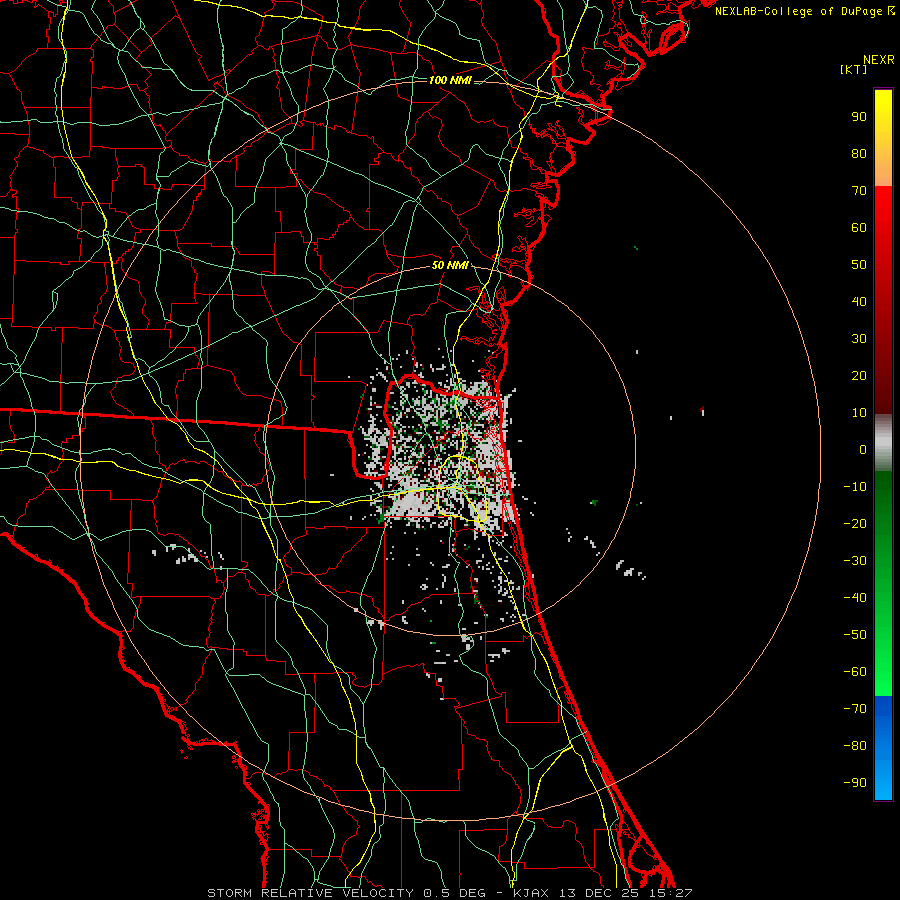
Task: Click the -20 value on velocity scale
Action: 855,524
